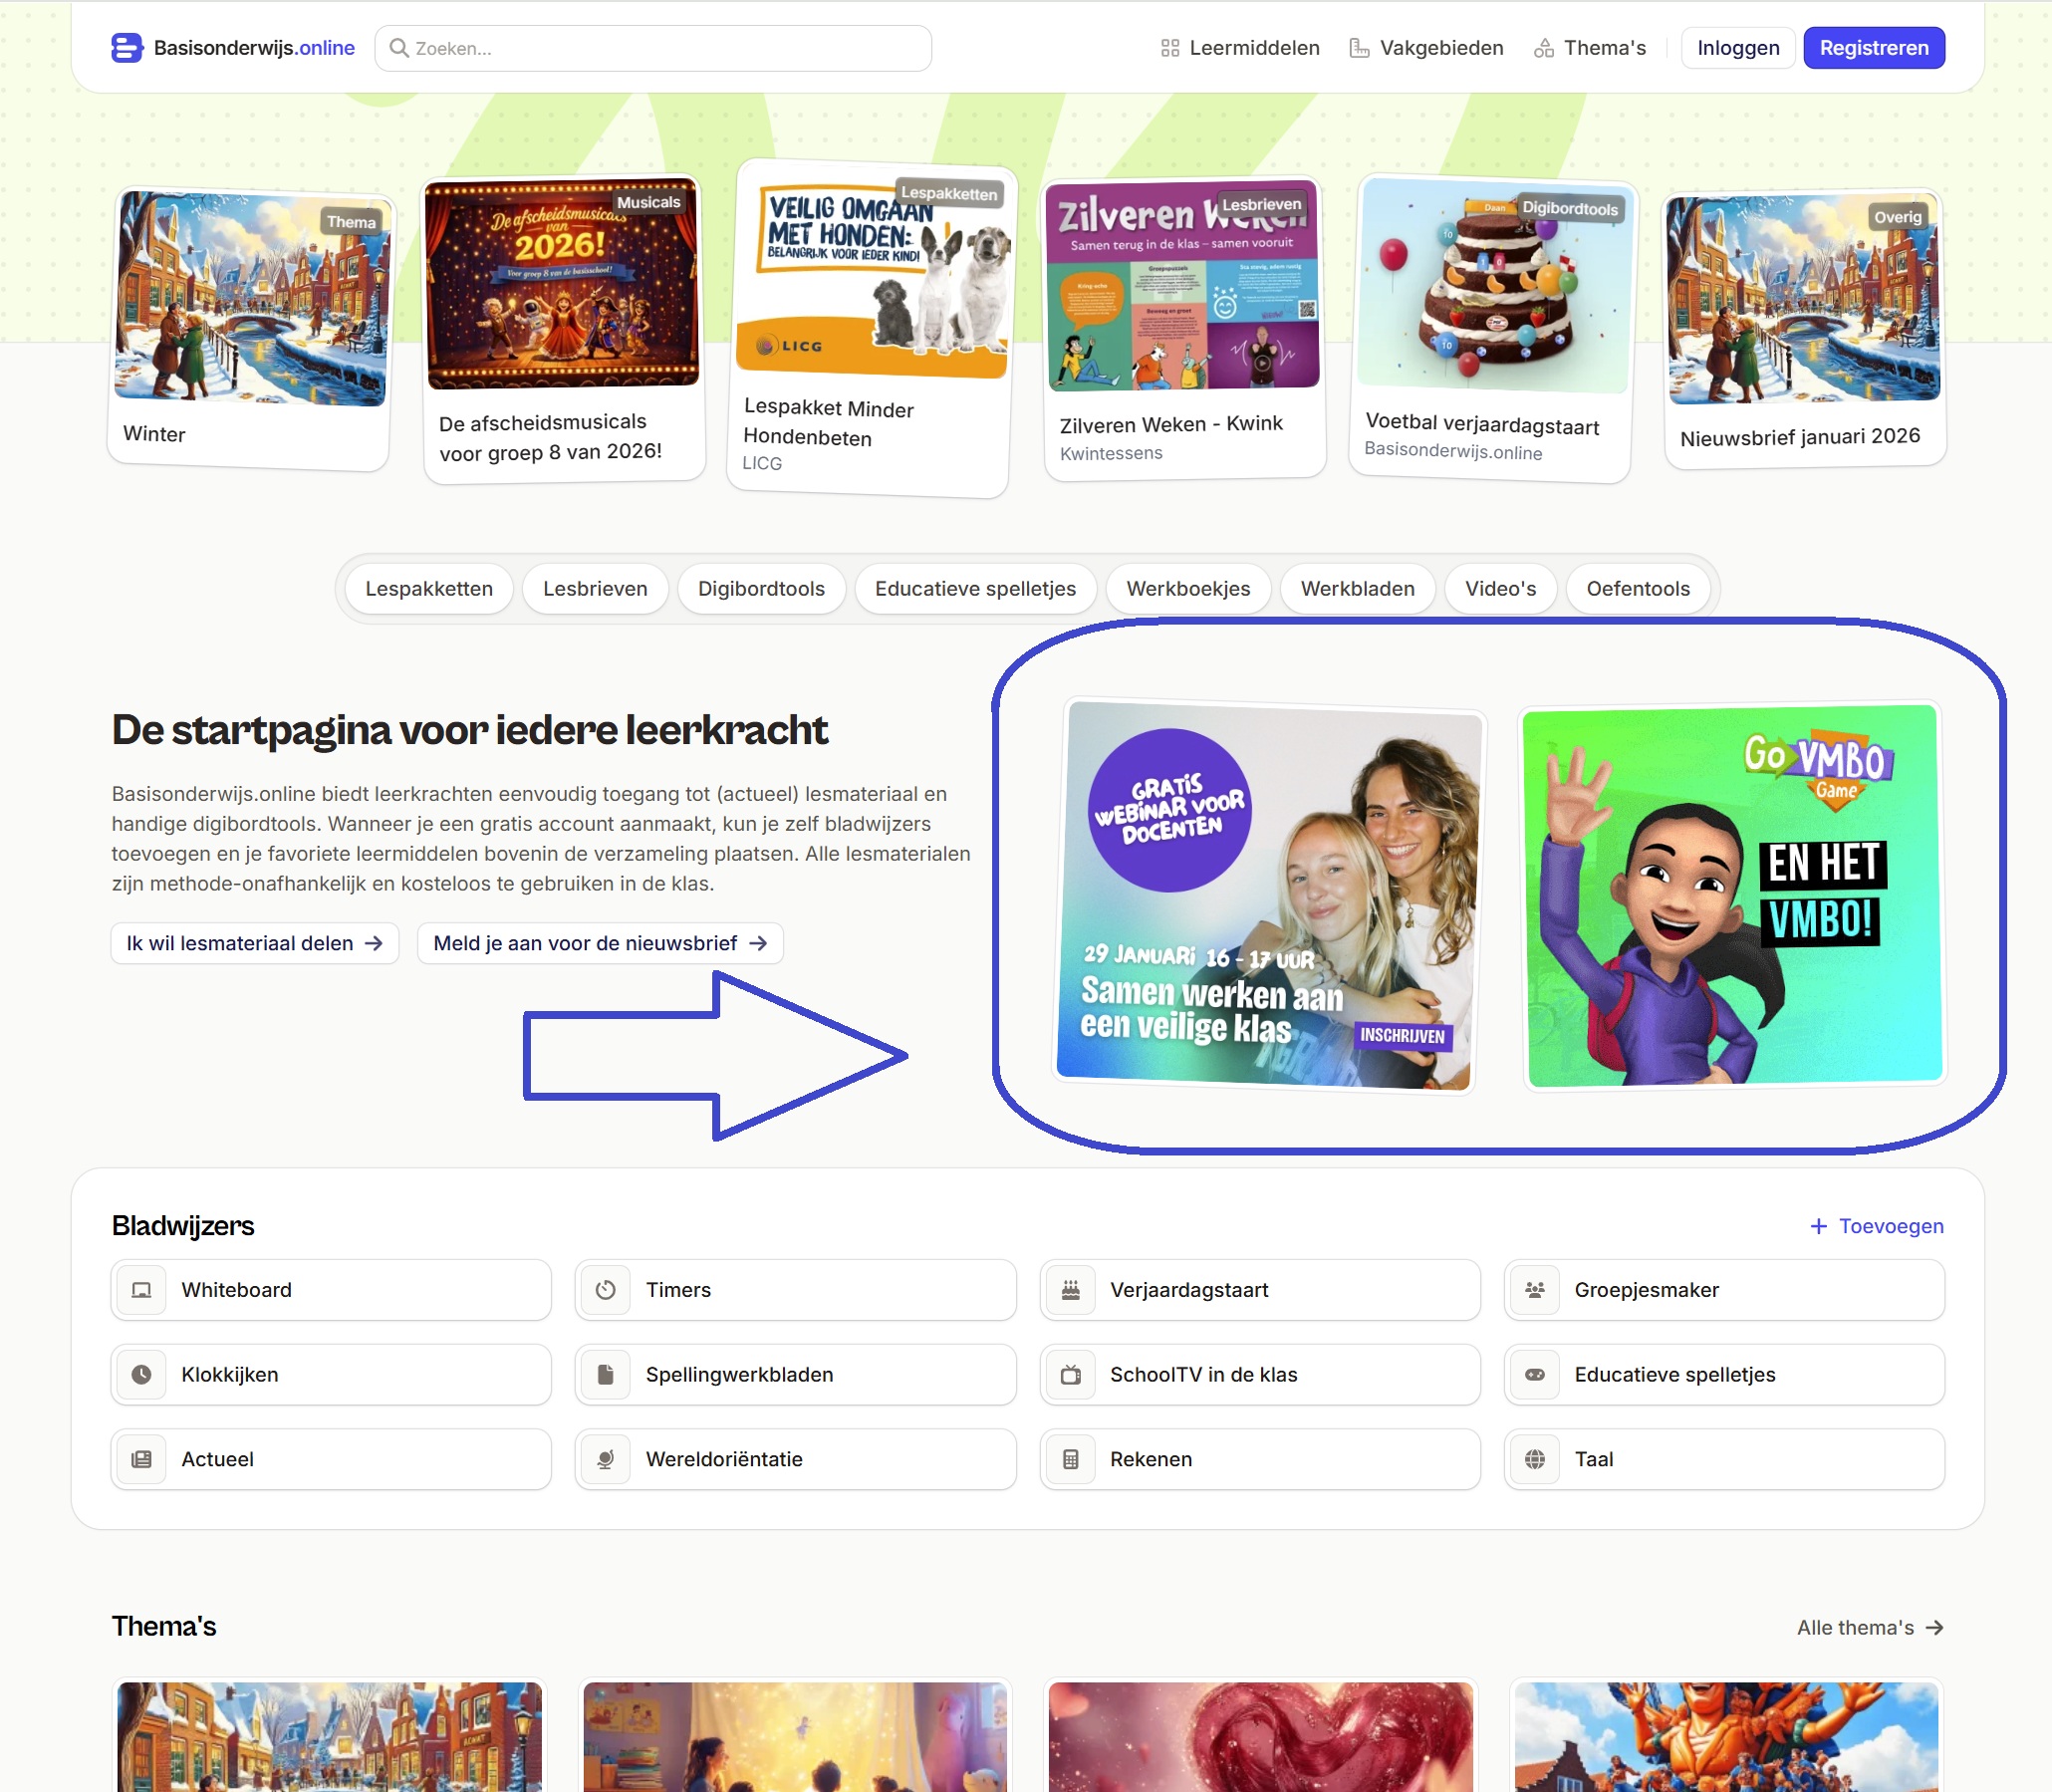The image size is (2052, 1792).
Task: Open the Thema's navigation menu
Action: pos(1590,48)
